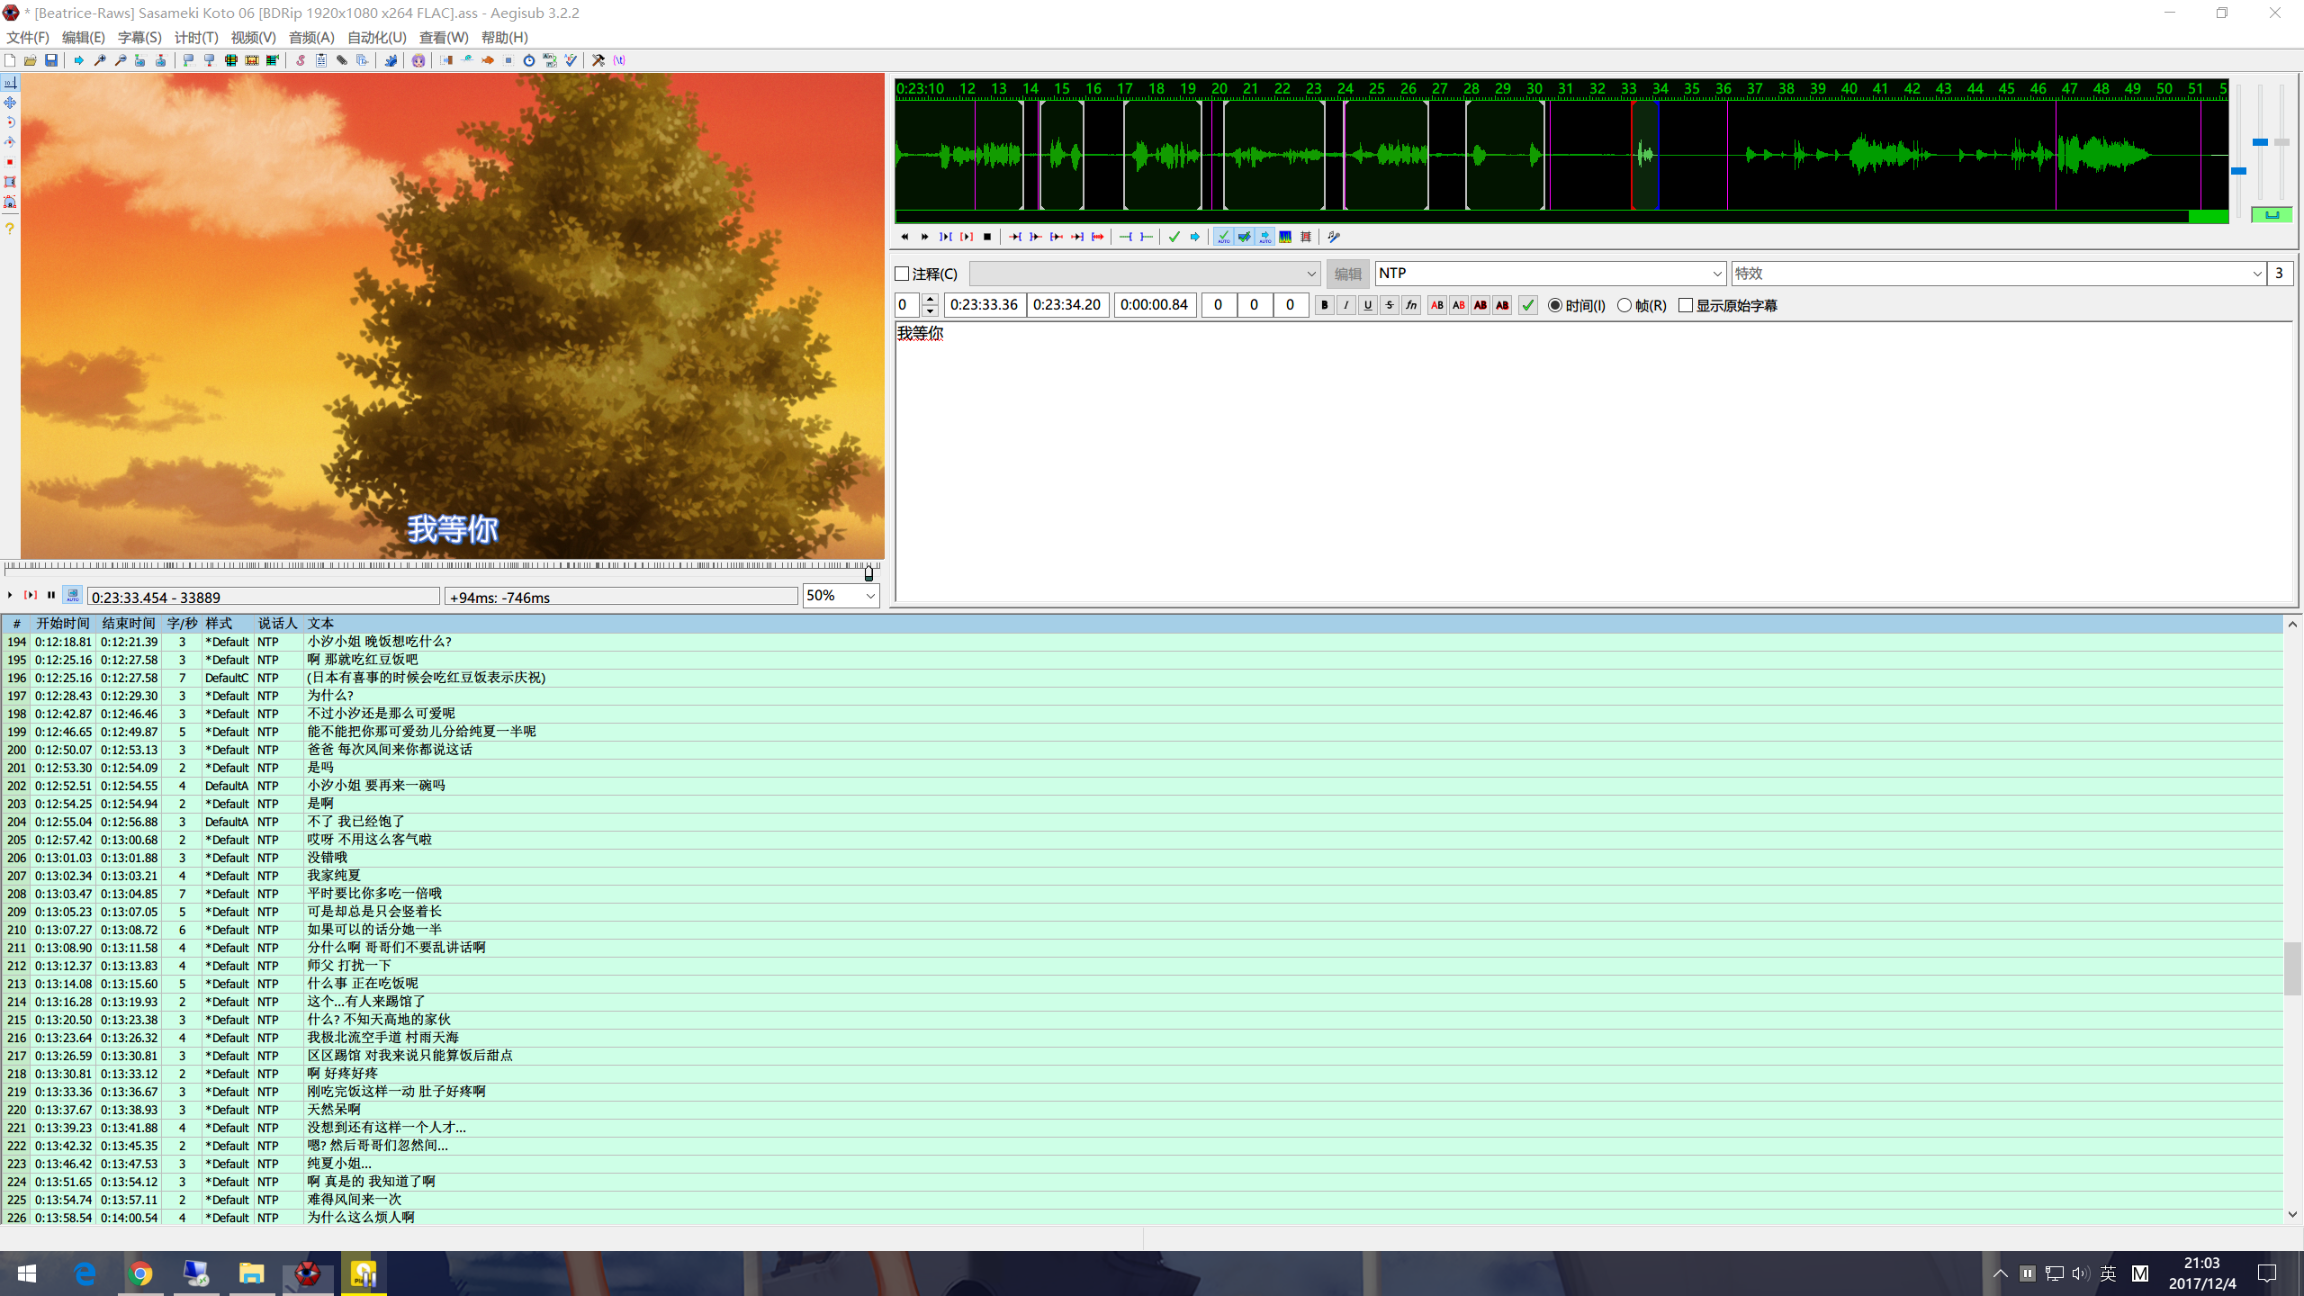This screenshot has width=2304, height=1296.
Task: Open the Styles Manager pink S icon
Action: click(300, 60)
